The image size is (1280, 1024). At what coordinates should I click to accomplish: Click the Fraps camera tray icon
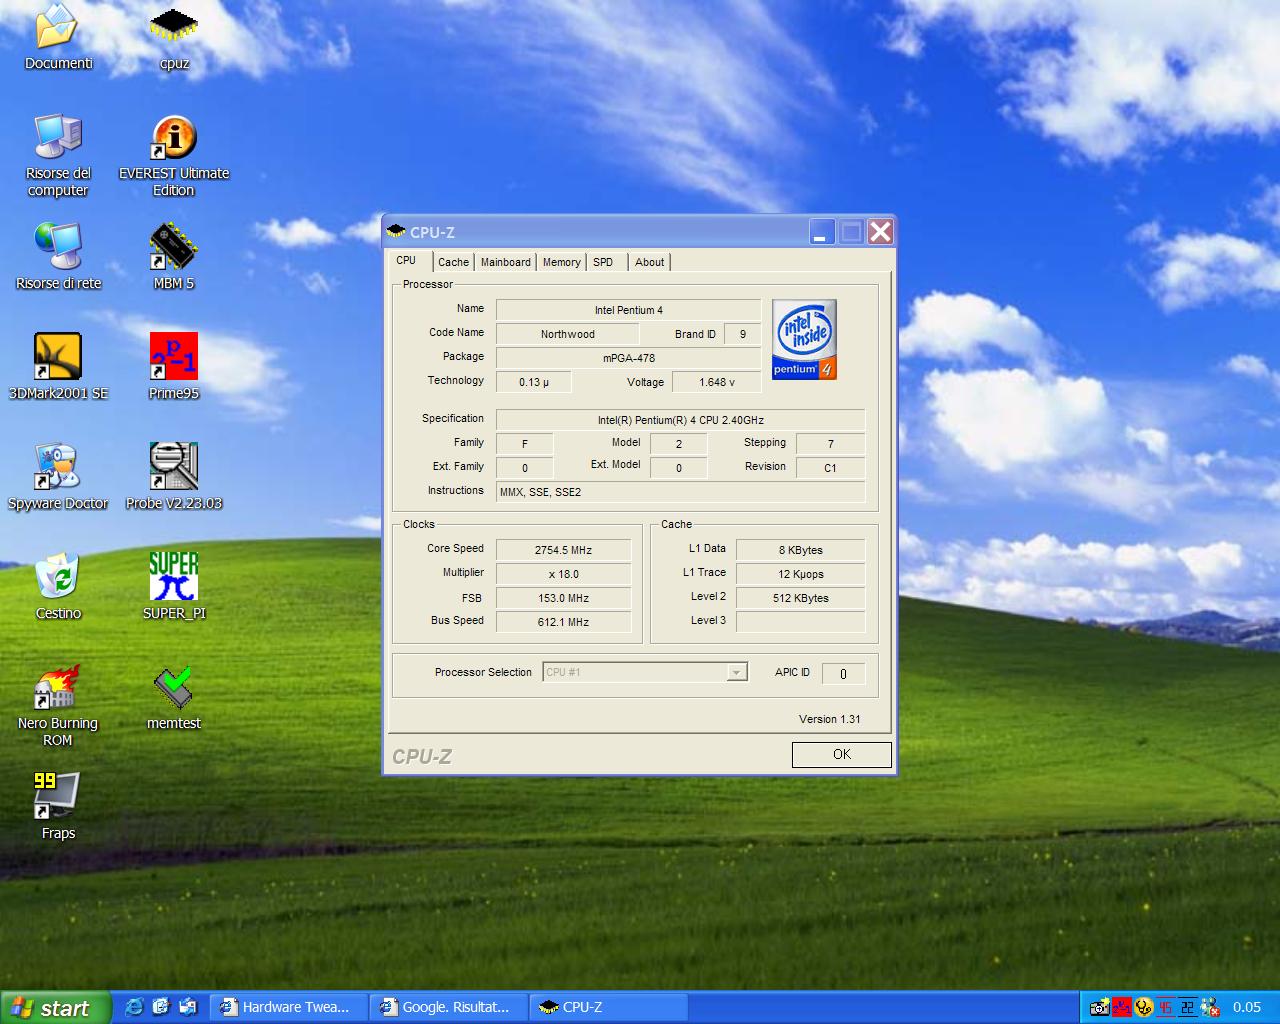(x=1100, y=1007)
